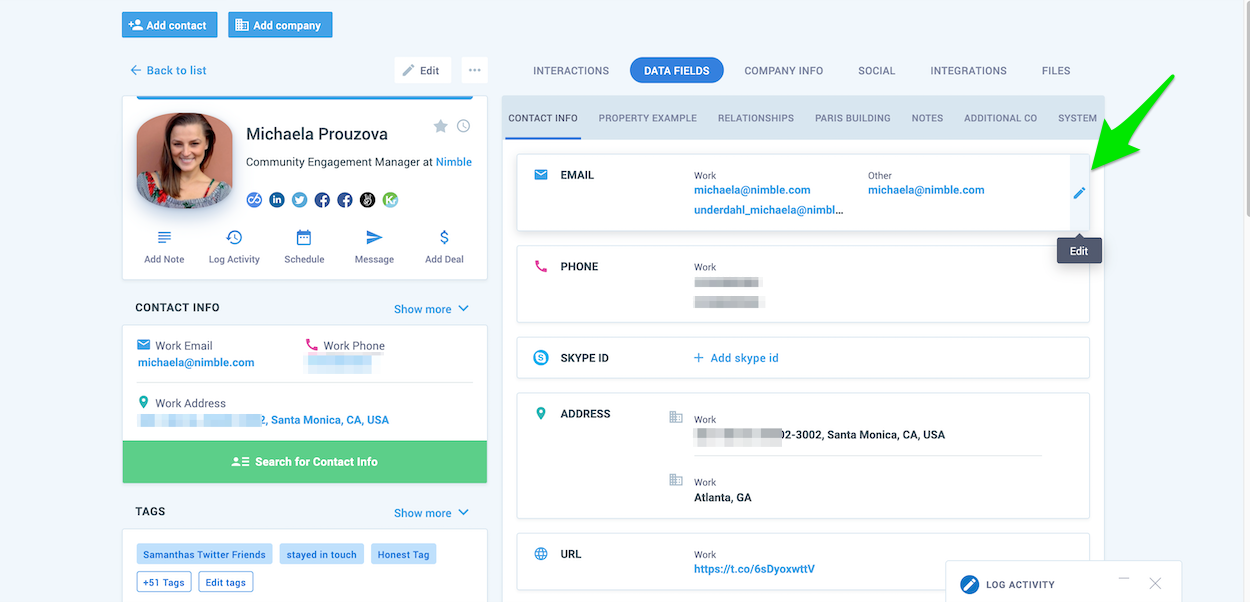Click the Twitter profile icon
Viewport: 1250px width, 602px height.
click(x=299, y=199)
